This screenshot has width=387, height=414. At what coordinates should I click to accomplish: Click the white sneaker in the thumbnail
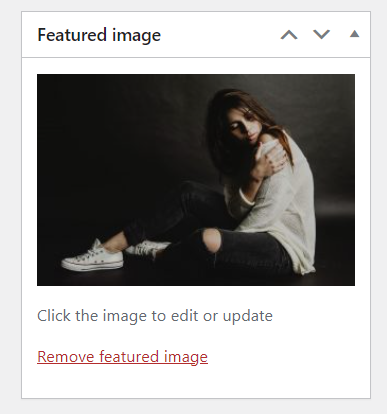click(x=93, y=258)
